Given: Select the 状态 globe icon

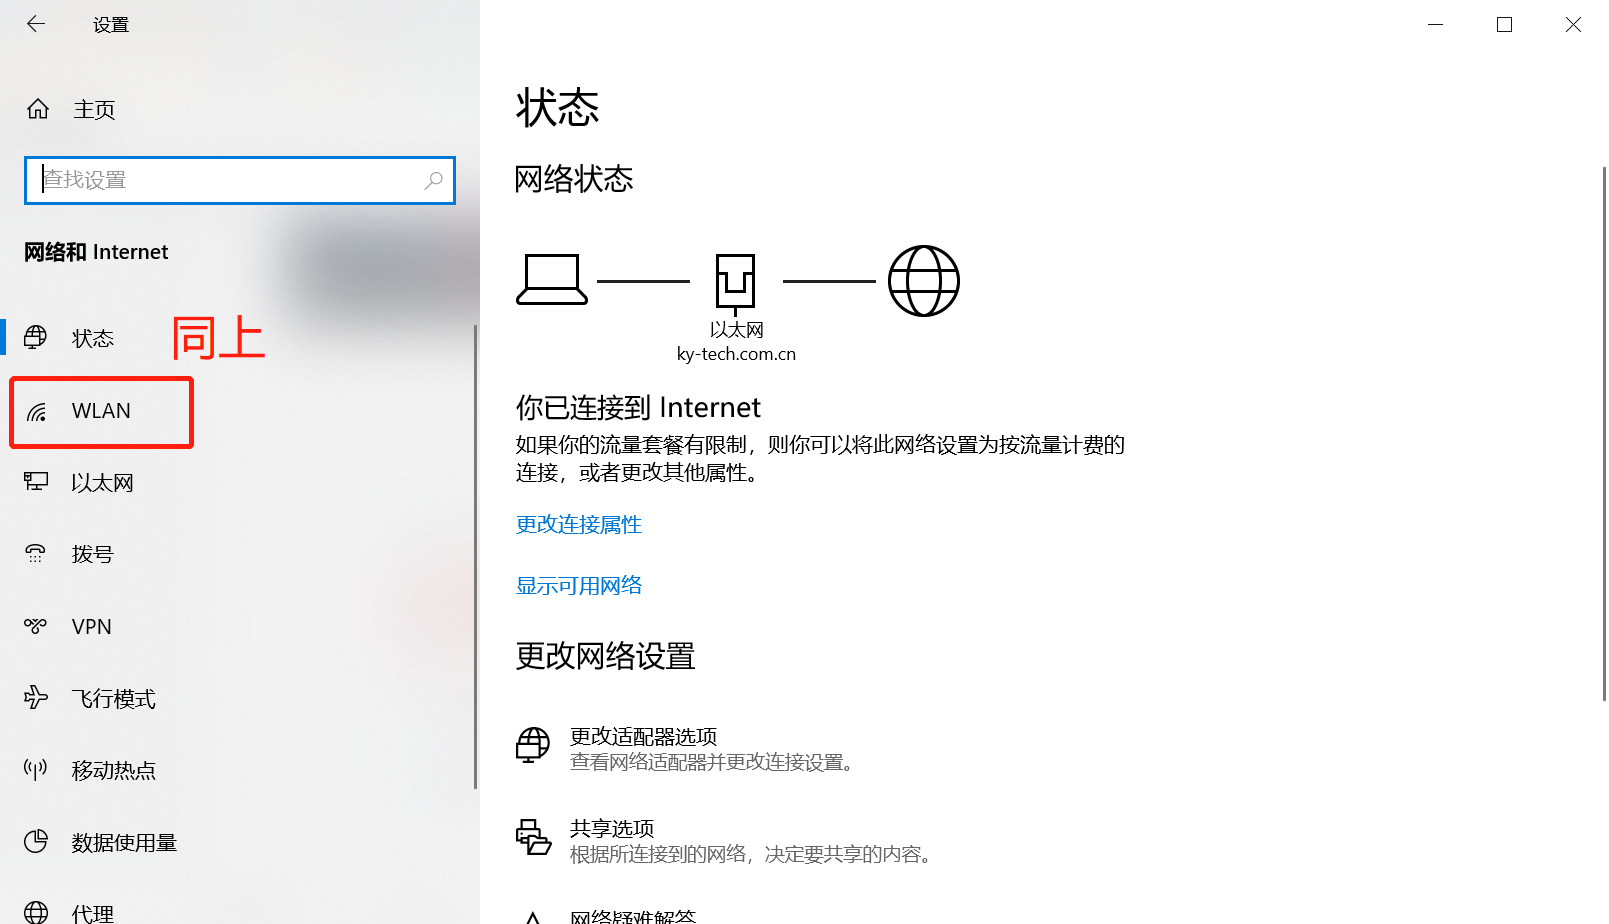Looking at the screenshot, I should click(36, 338).
